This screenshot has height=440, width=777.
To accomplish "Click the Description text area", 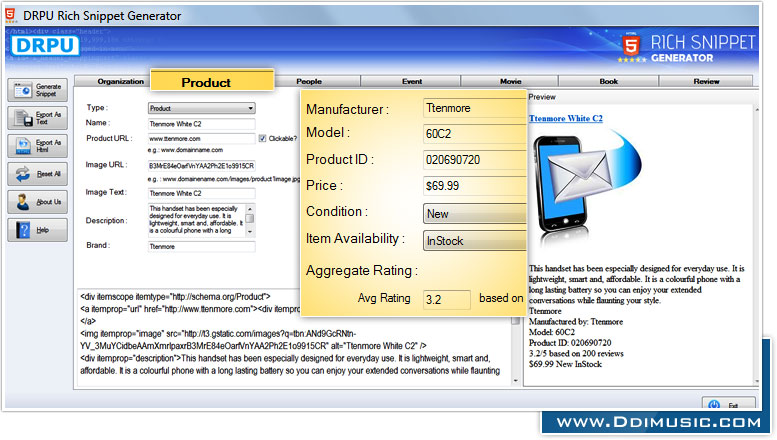I will pos(197,220).
